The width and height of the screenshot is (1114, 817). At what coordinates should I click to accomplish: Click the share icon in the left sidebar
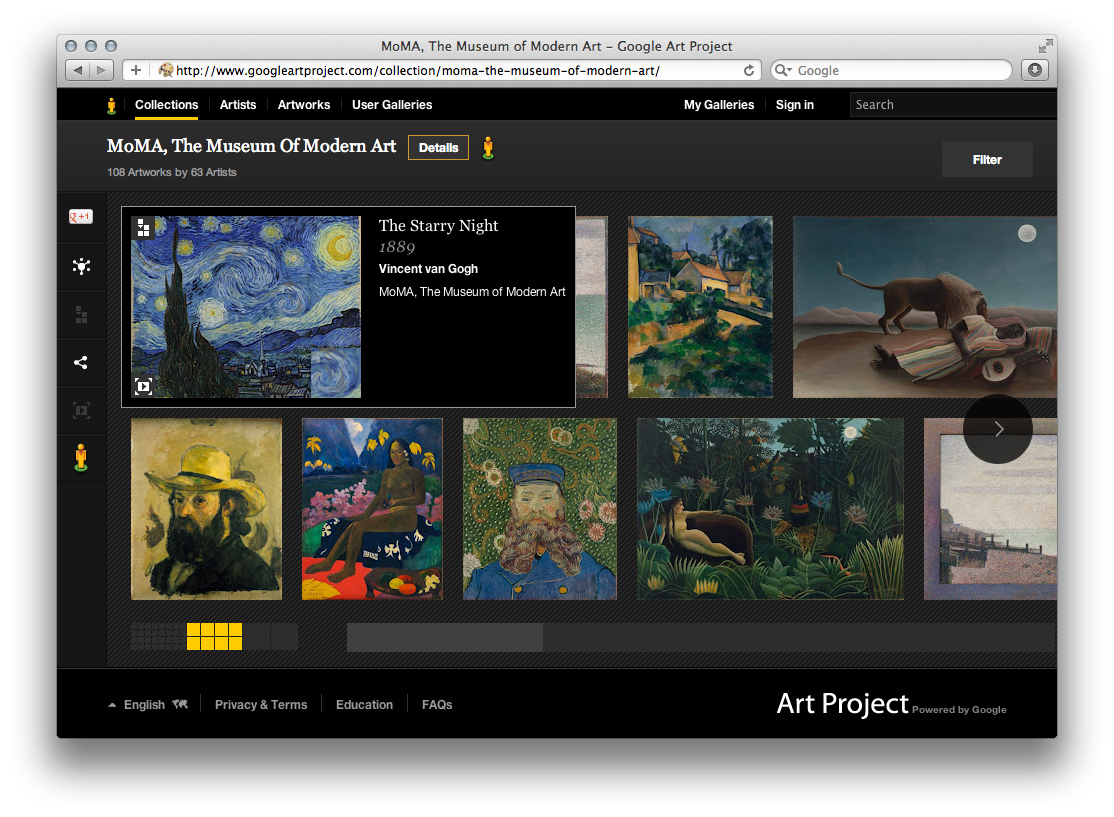point(81,362)
